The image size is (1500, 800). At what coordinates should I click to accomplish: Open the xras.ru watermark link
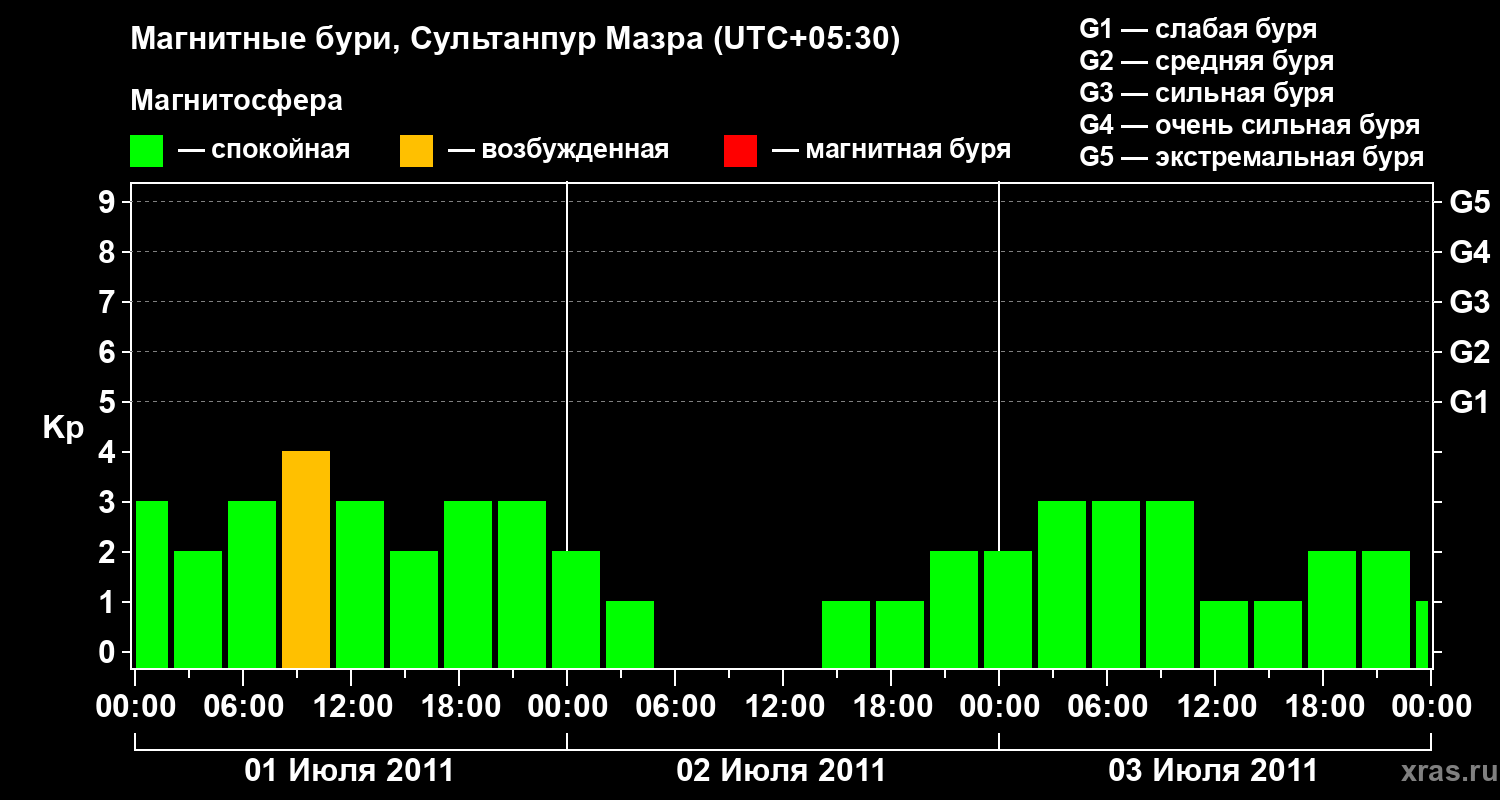(x=1443, y=772)
